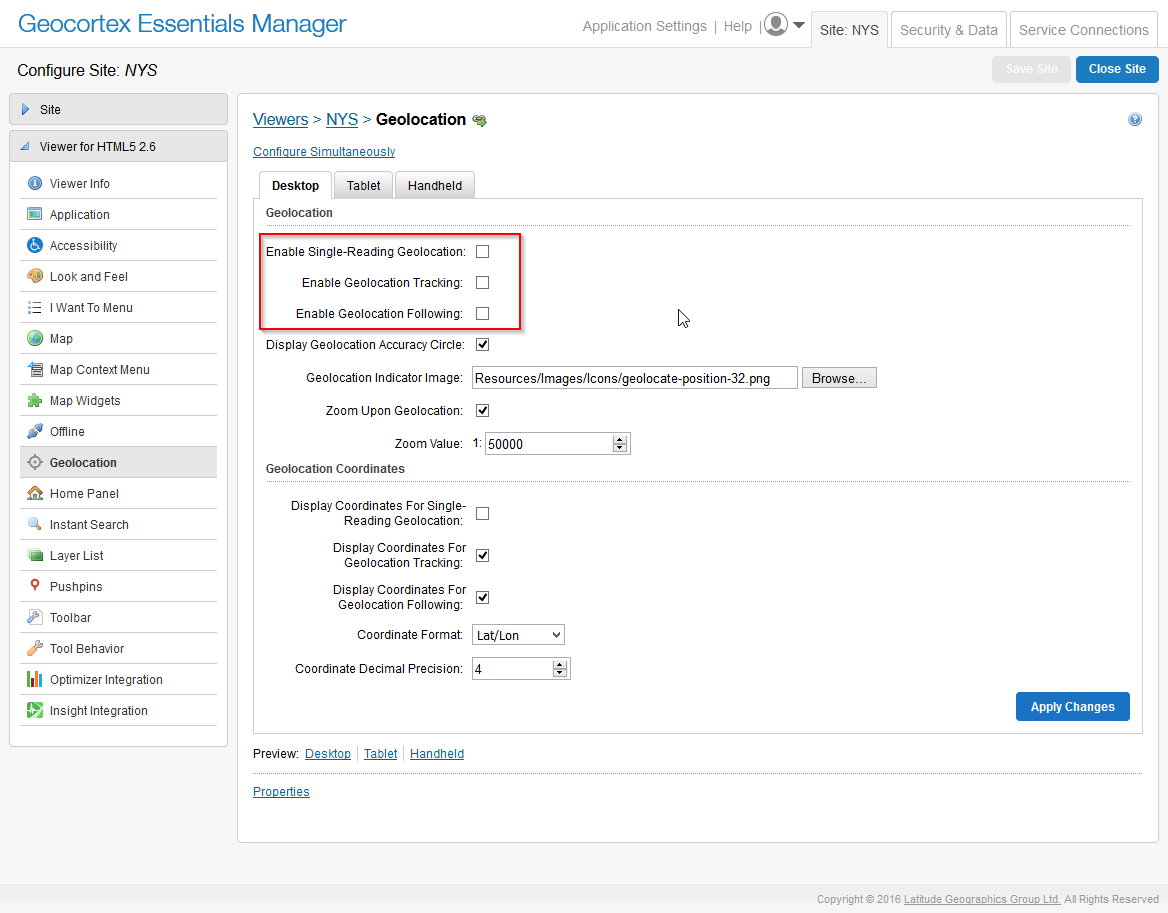Enable Geolocation Tracking checkbox
1168x913 pixels.
click(x=483, y=283)
